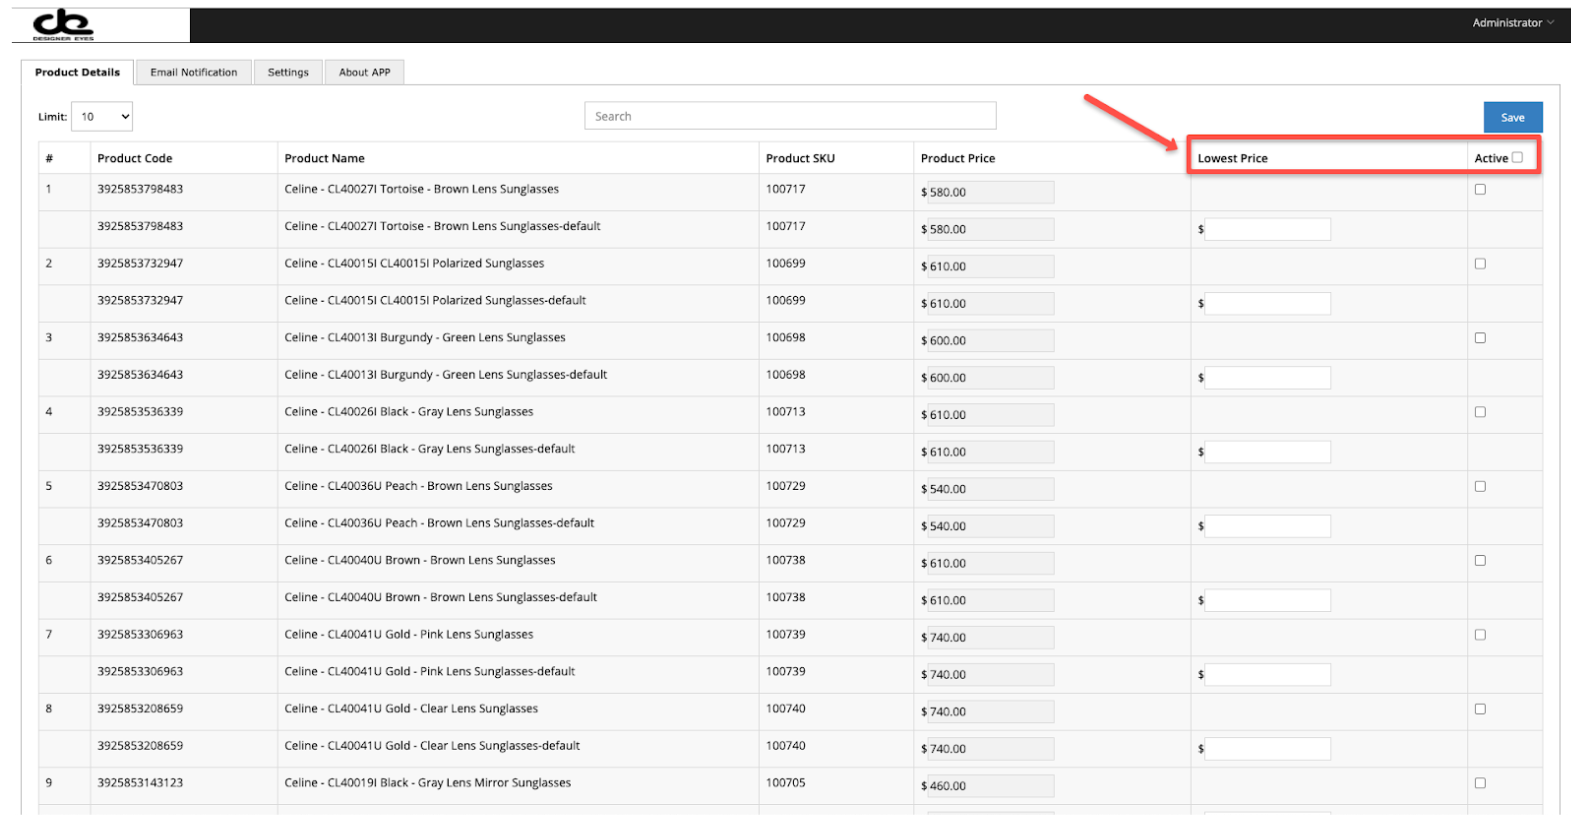Check Active box for Peach Brown Lens row
This screenshot has height=836, width=1571.
[1480, 487]
